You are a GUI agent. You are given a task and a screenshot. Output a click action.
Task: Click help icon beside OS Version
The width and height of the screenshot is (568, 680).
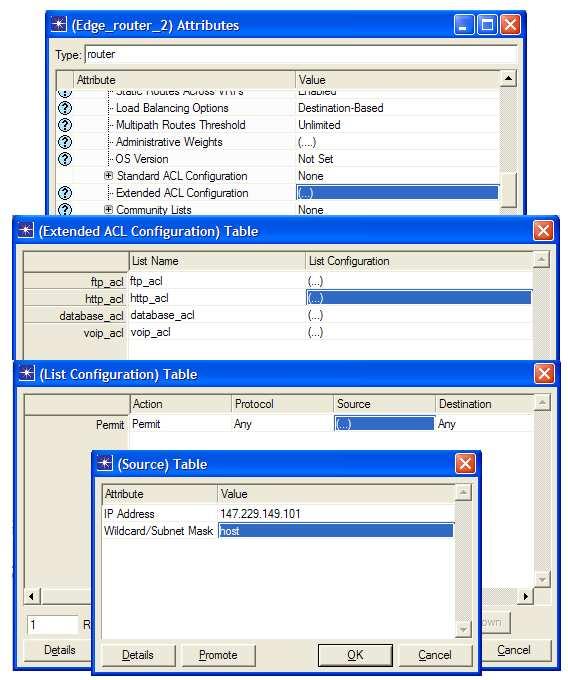click(65, 159)
